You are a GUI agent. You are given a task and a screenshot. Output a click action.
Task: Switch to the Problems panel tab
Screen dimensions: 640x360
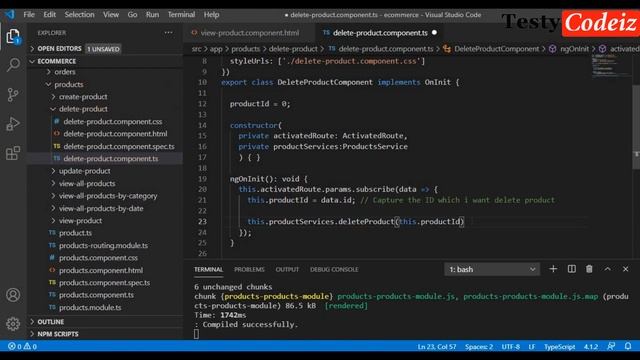[249, 269]
